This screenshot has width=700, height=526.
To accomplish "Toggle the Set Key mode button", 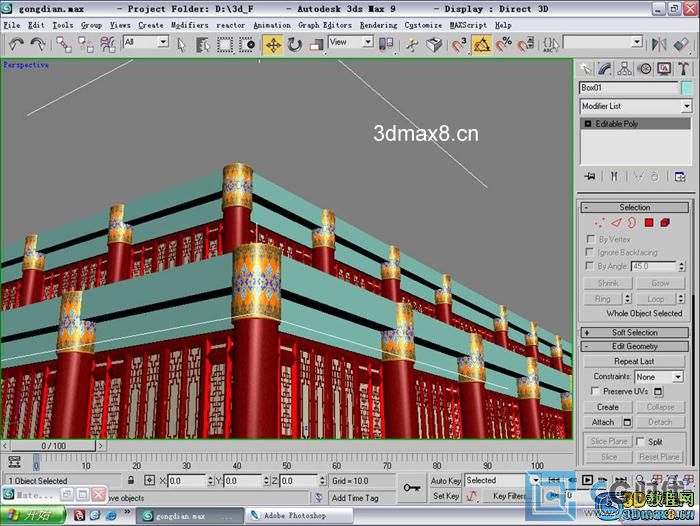I will (446, 496).
